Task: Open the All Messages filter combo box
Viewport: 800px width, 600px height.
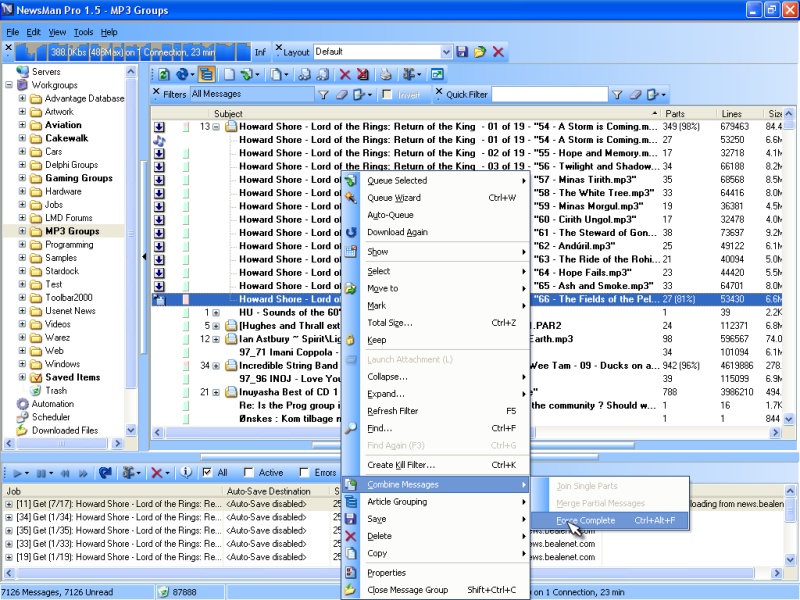Action: 253,94
